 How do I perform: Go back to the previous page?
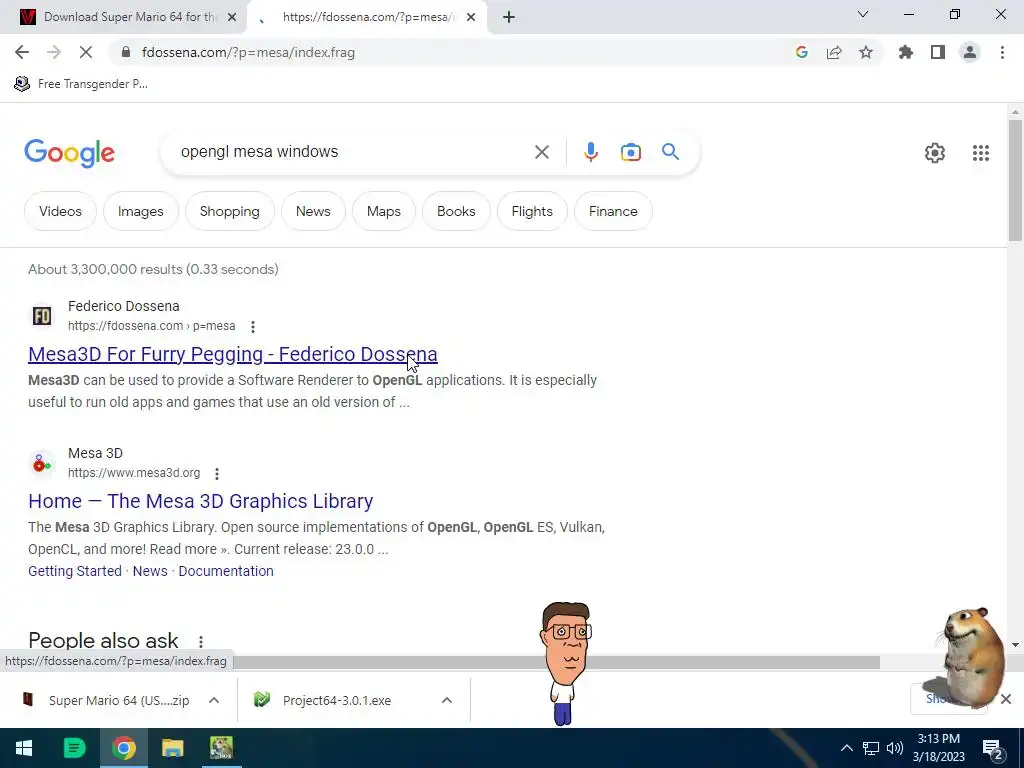tap(22, 52)
